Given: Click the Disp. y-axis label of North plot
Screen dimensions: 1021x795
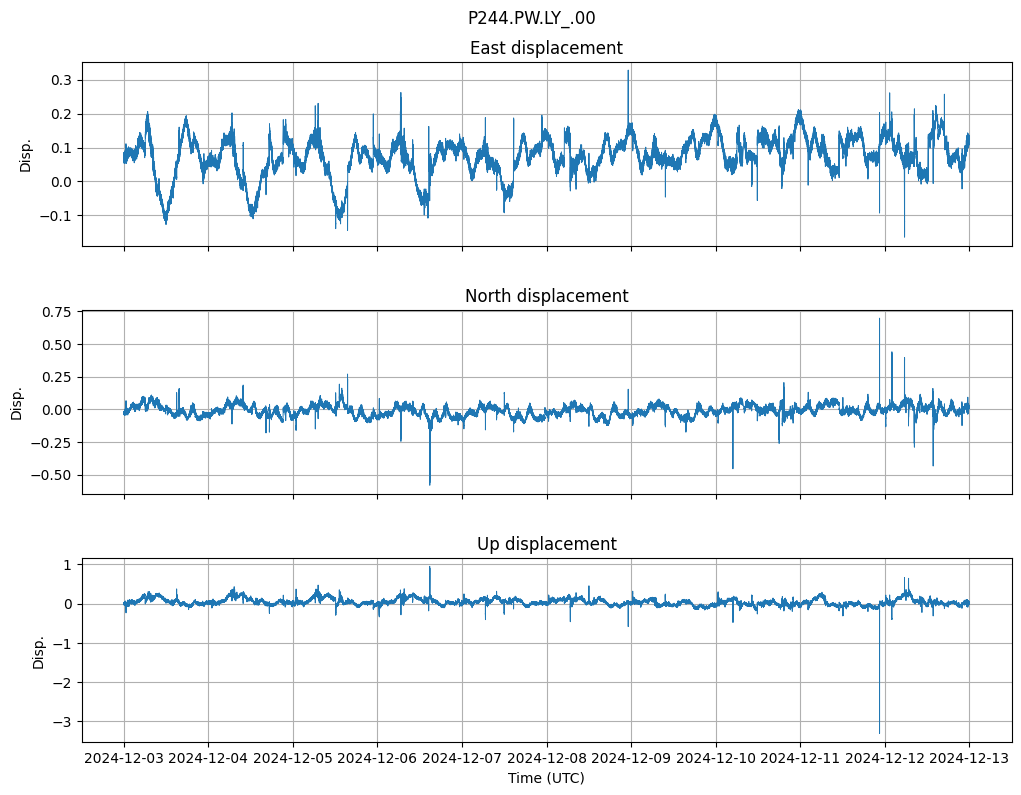Looking at the screenshot, I should tap(17, 403).
